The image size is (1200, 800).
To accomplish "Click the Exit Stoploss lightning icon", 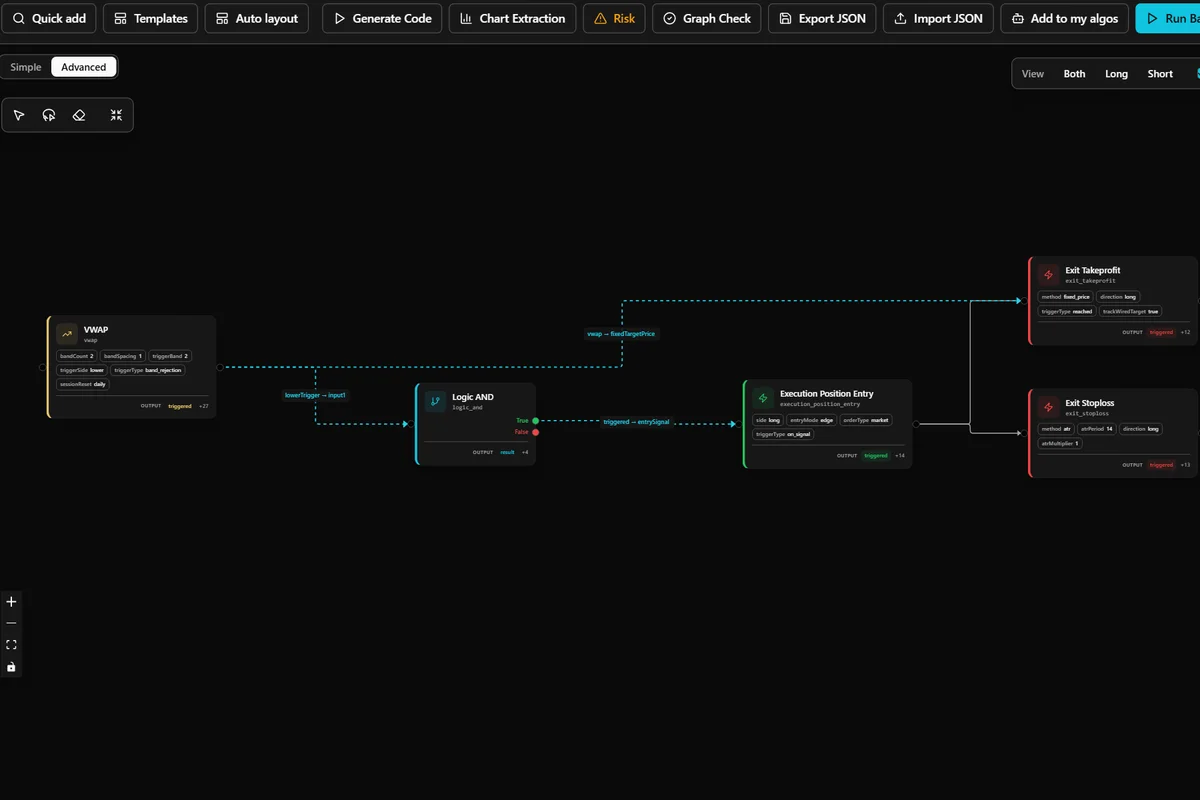I will pos(1048,407).
